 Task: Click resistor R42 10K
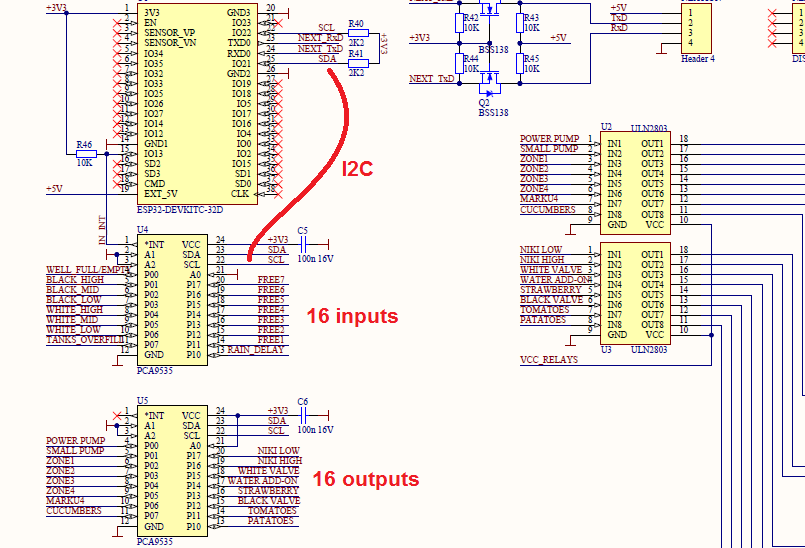459,23
